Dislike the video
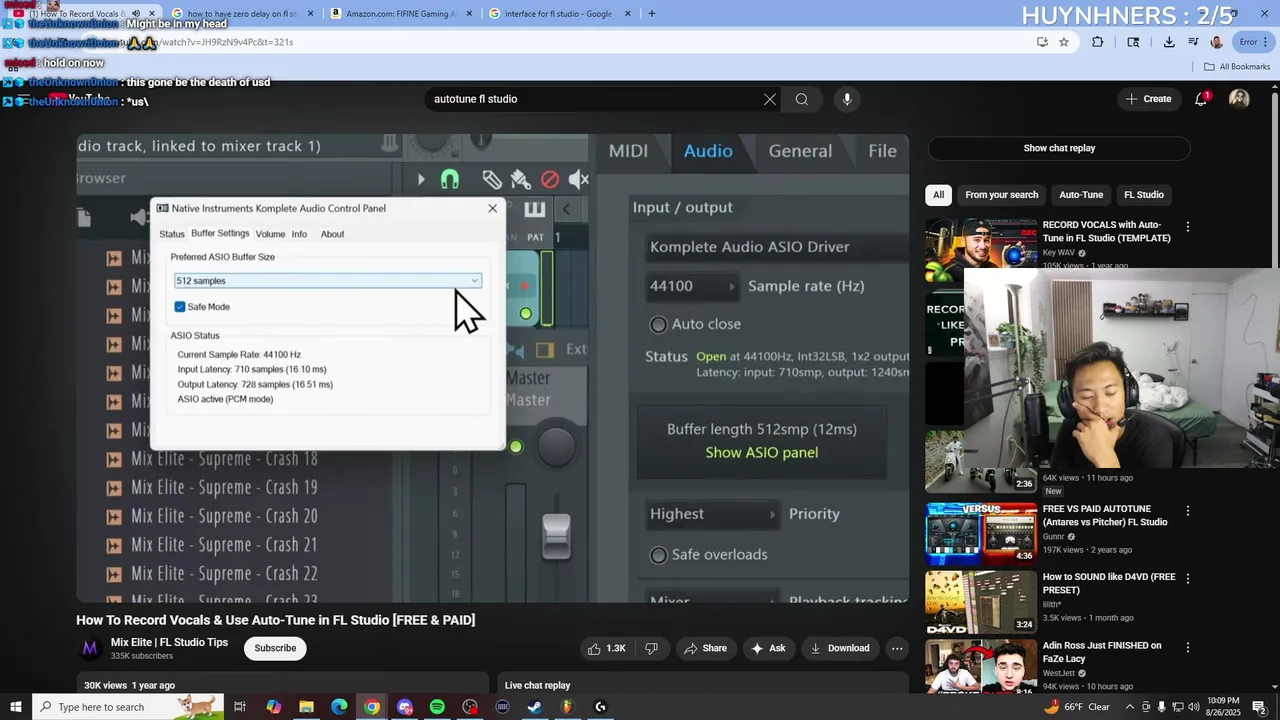Image resolution: width=1280 pixels, height=720 pixels. pos(651,648)
